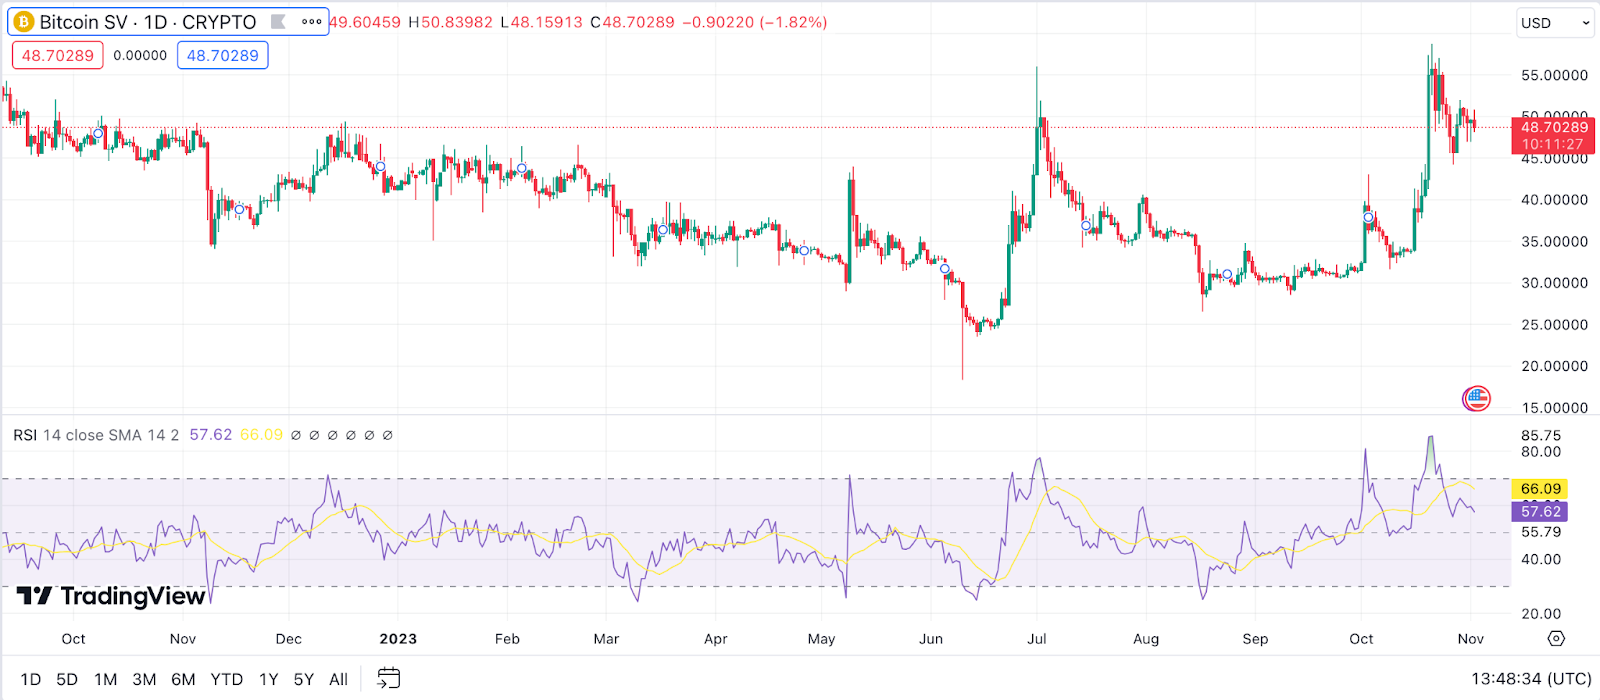This screenshot has height=700, width=1600.
Task: Click the 40.00 RSI scale label
Action: (x=1541, y=559)
